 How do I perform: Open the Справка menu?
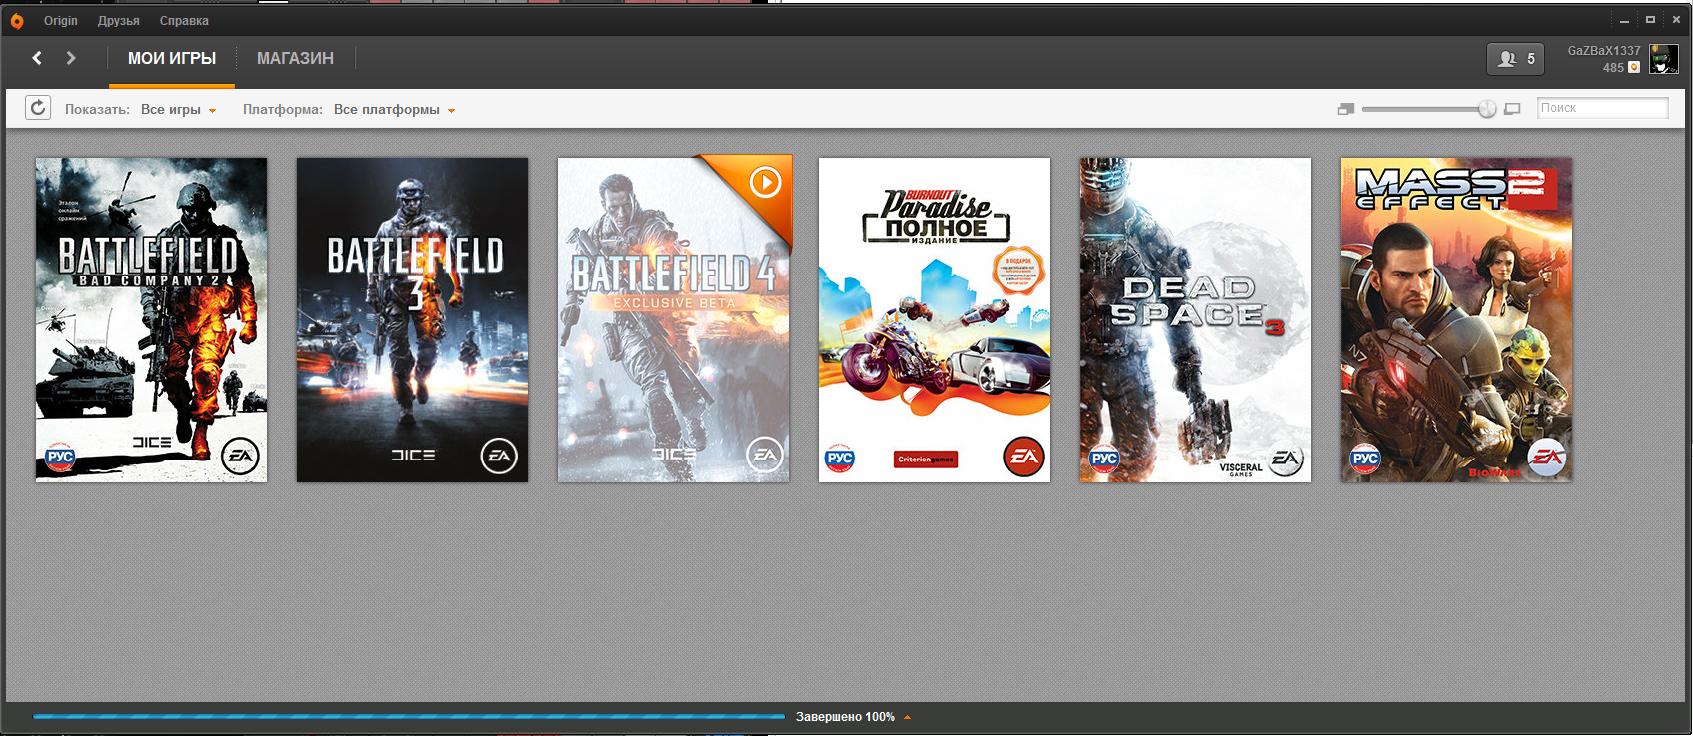[x=185, y=21]
